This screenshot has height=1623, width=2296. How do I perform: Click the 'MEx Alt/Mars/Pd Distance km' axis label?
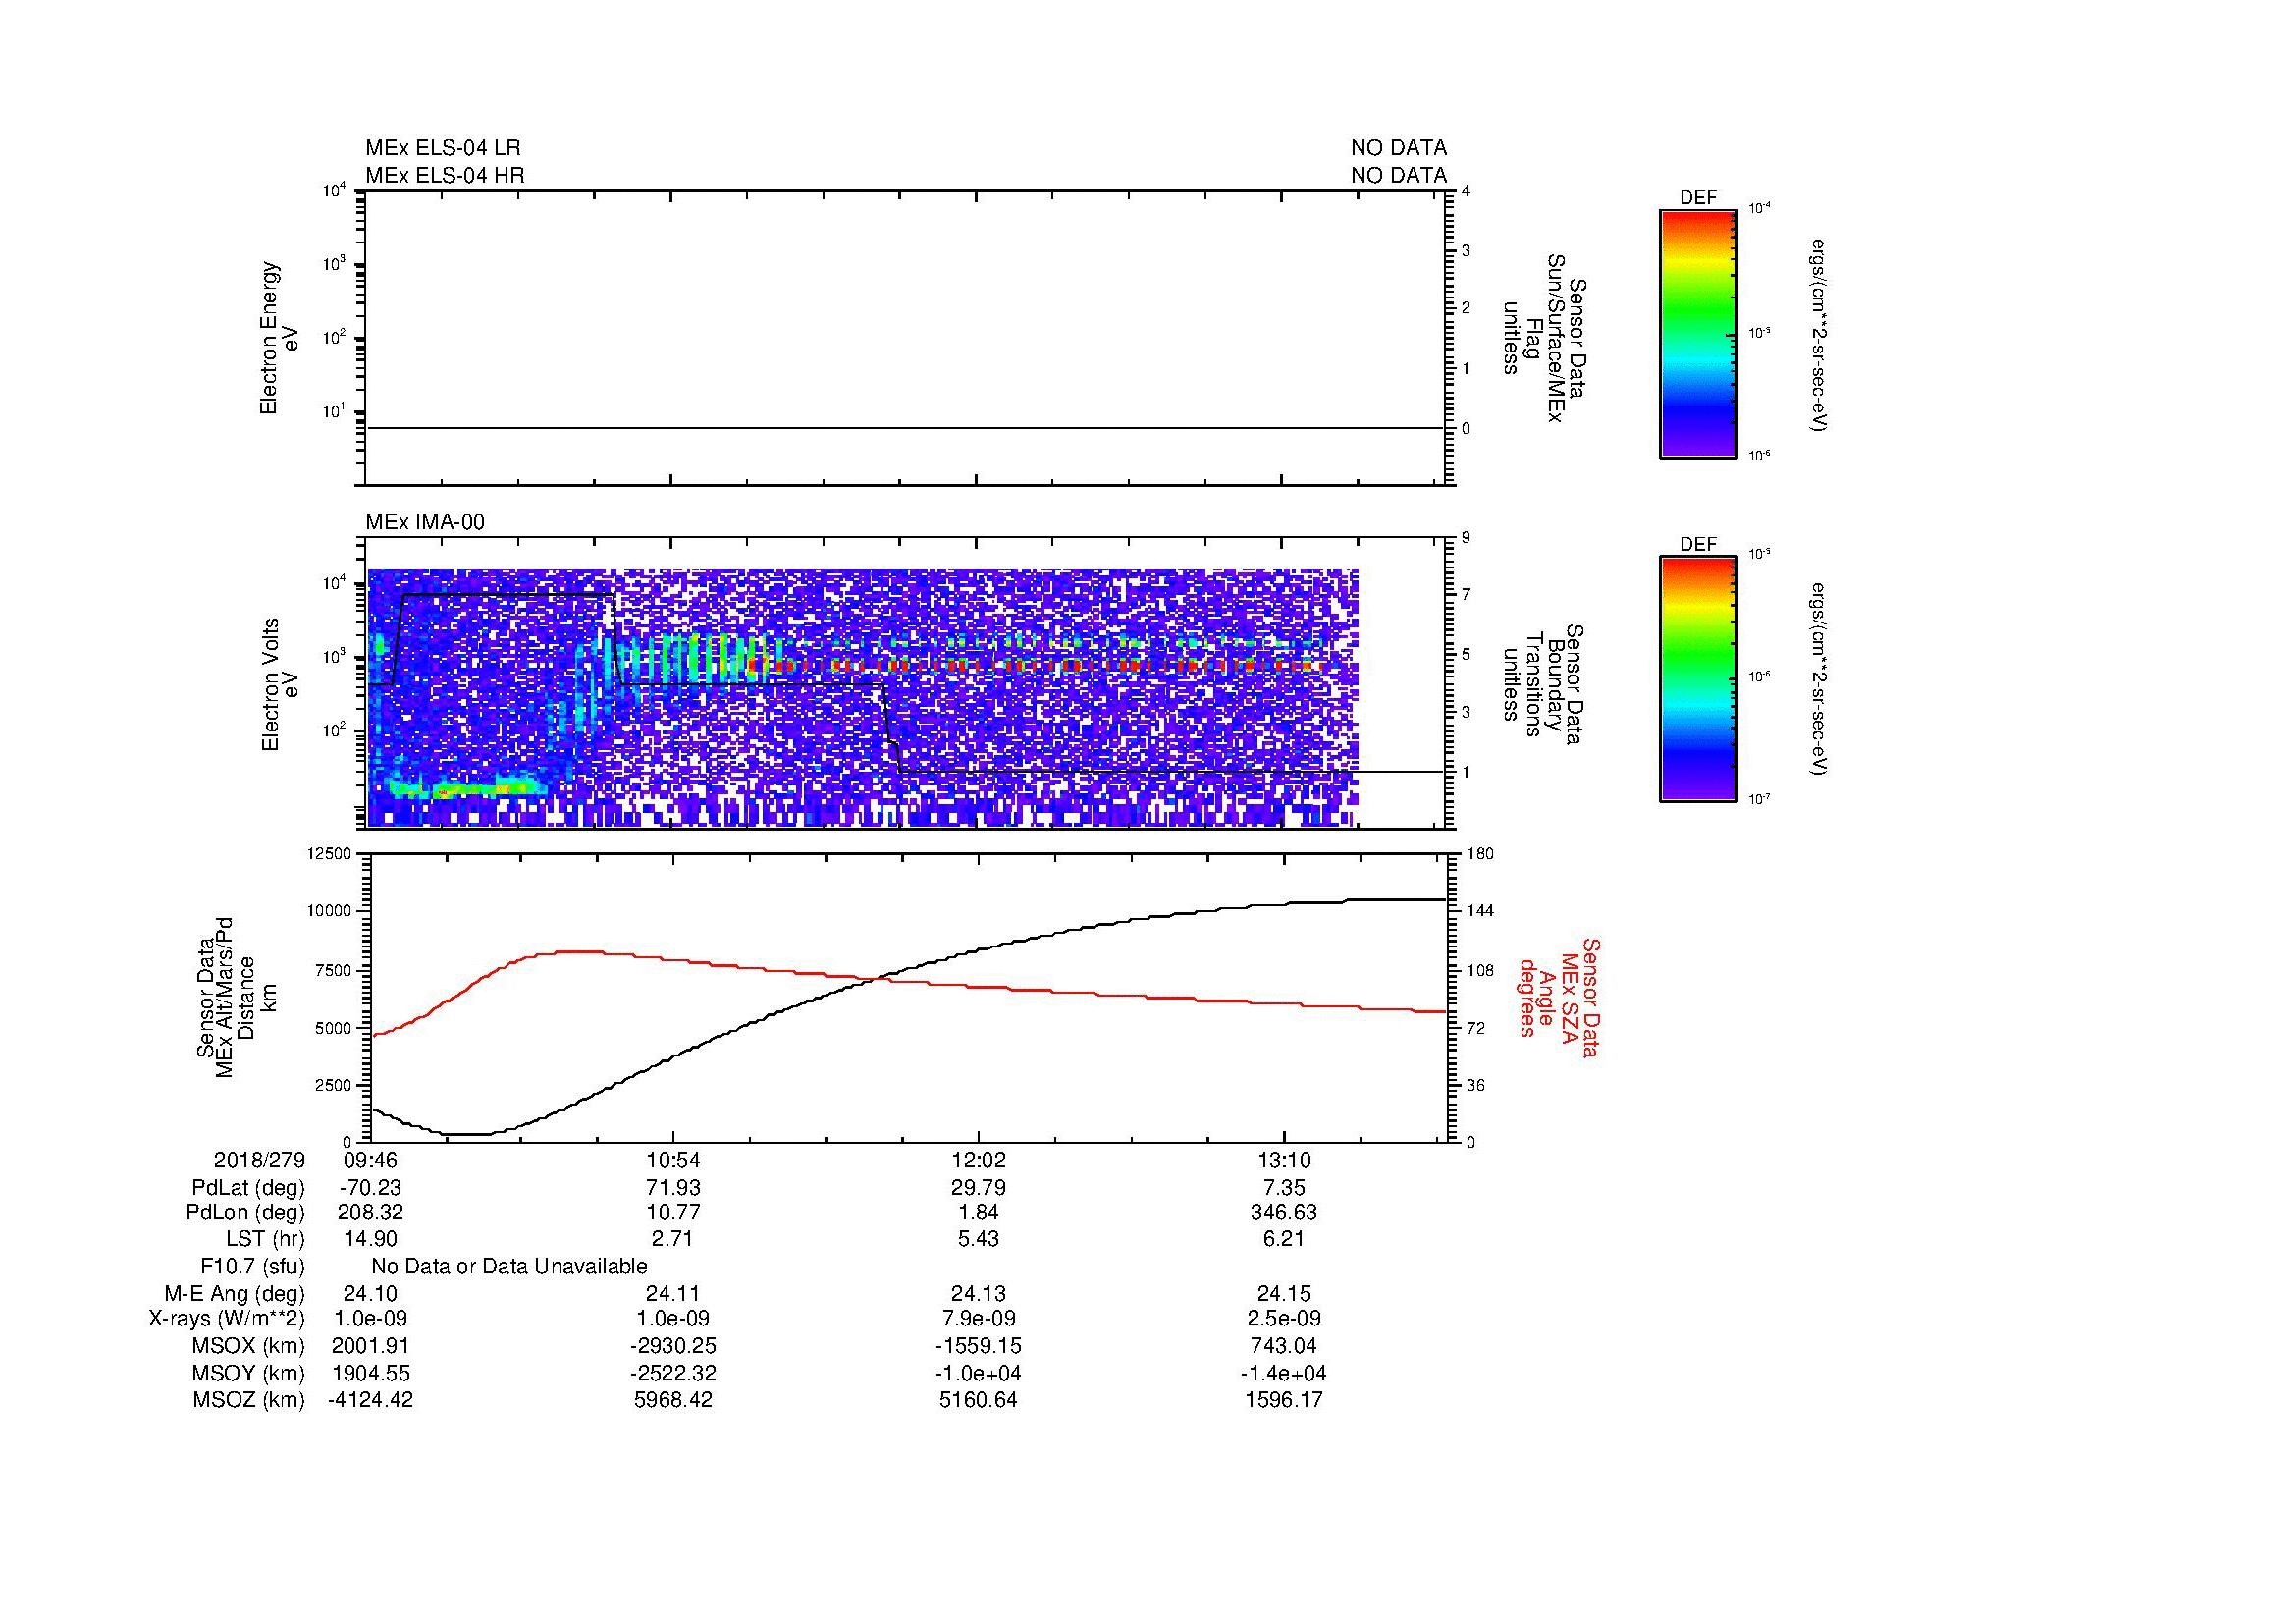[235, 997]
